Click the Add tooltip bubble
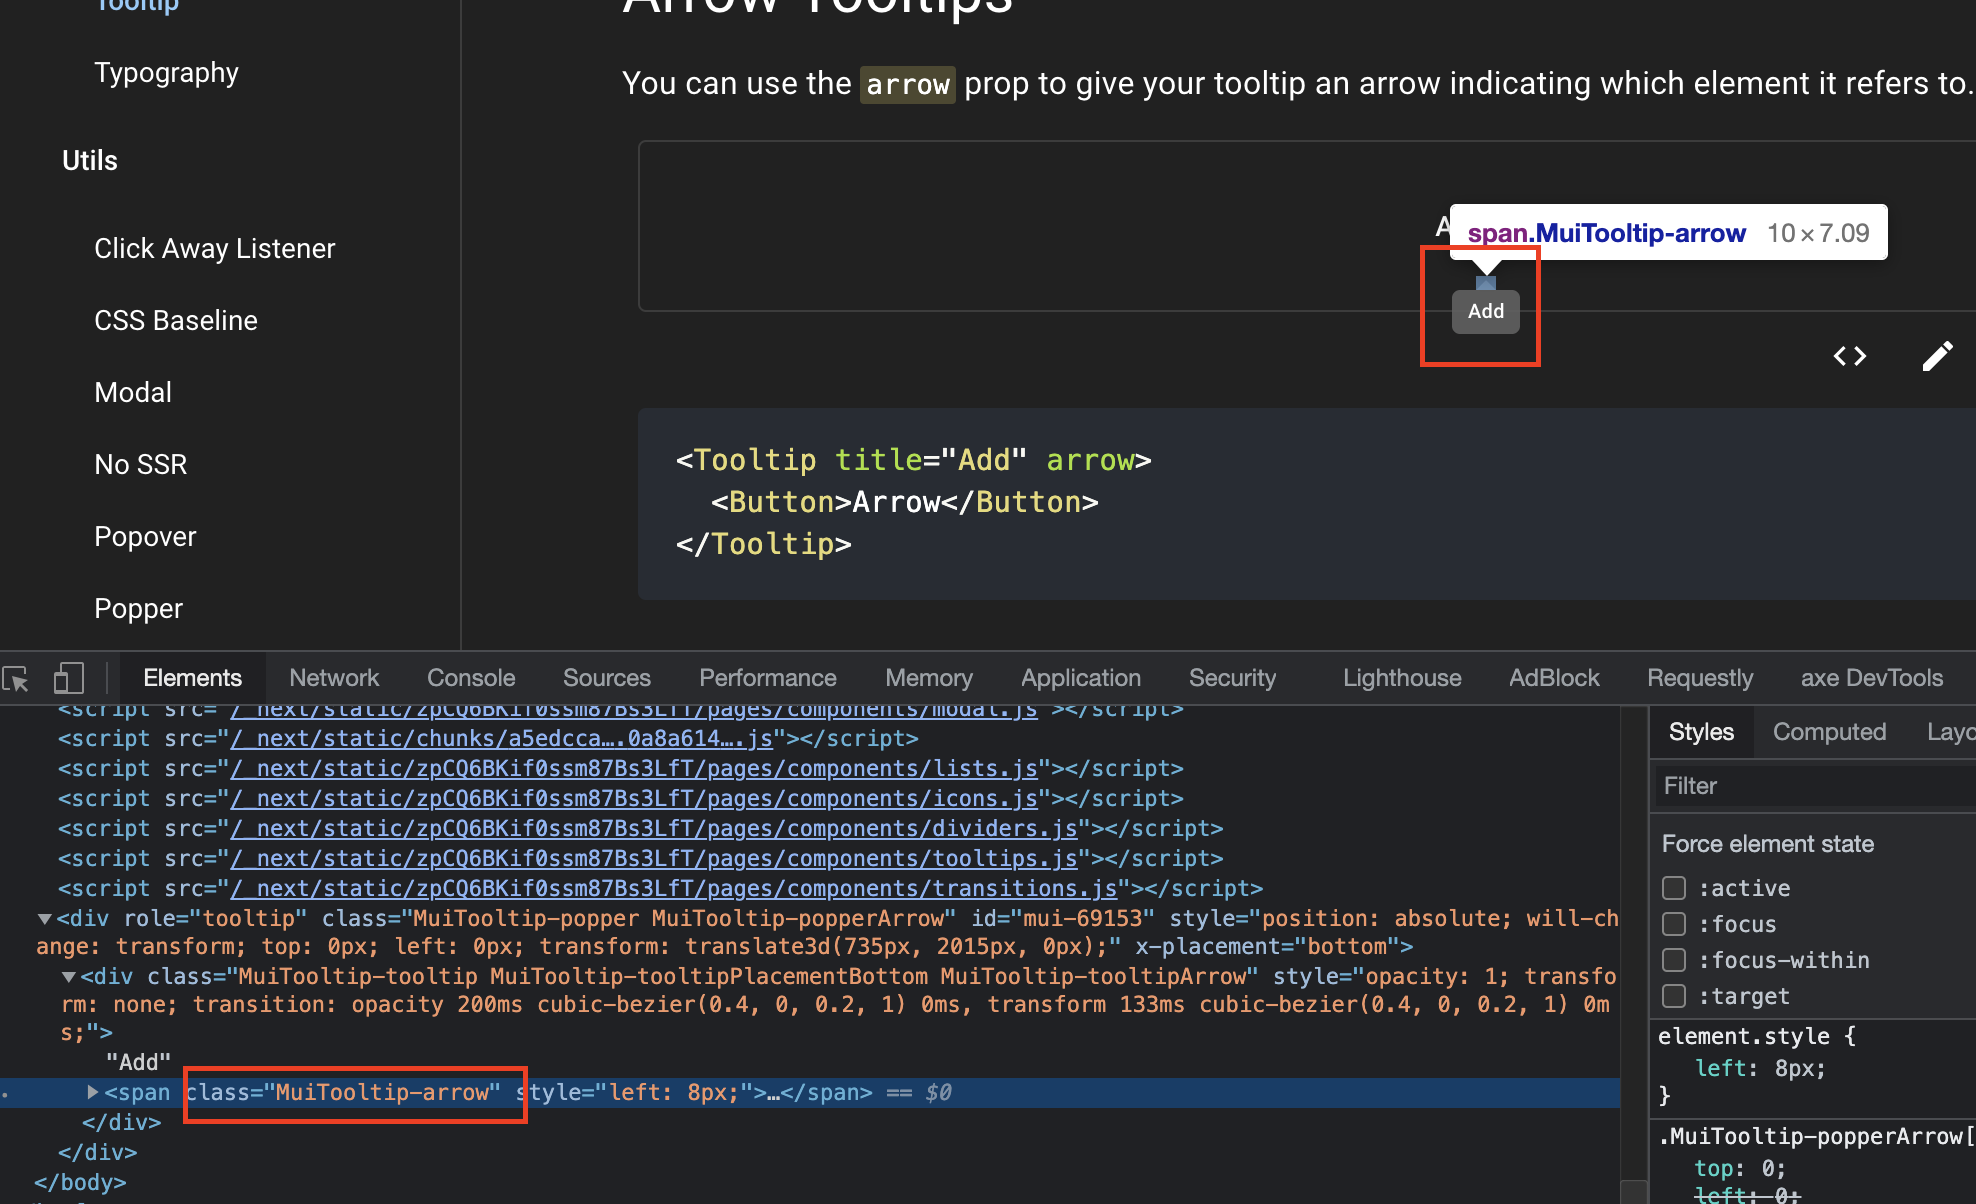The width and height of the screenshot is (1976, 1204). tap(1485, 312)
